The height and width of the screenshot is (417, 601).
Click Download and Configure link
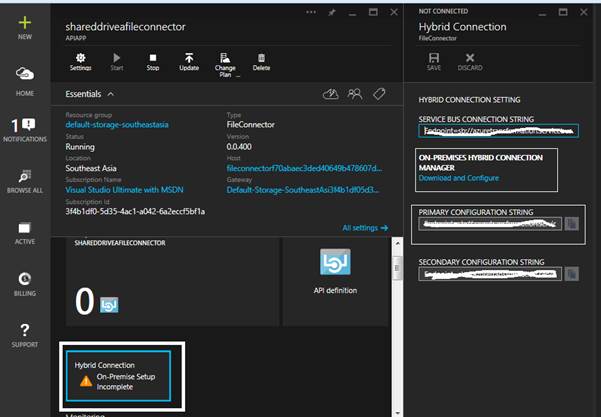click(459, 178)
